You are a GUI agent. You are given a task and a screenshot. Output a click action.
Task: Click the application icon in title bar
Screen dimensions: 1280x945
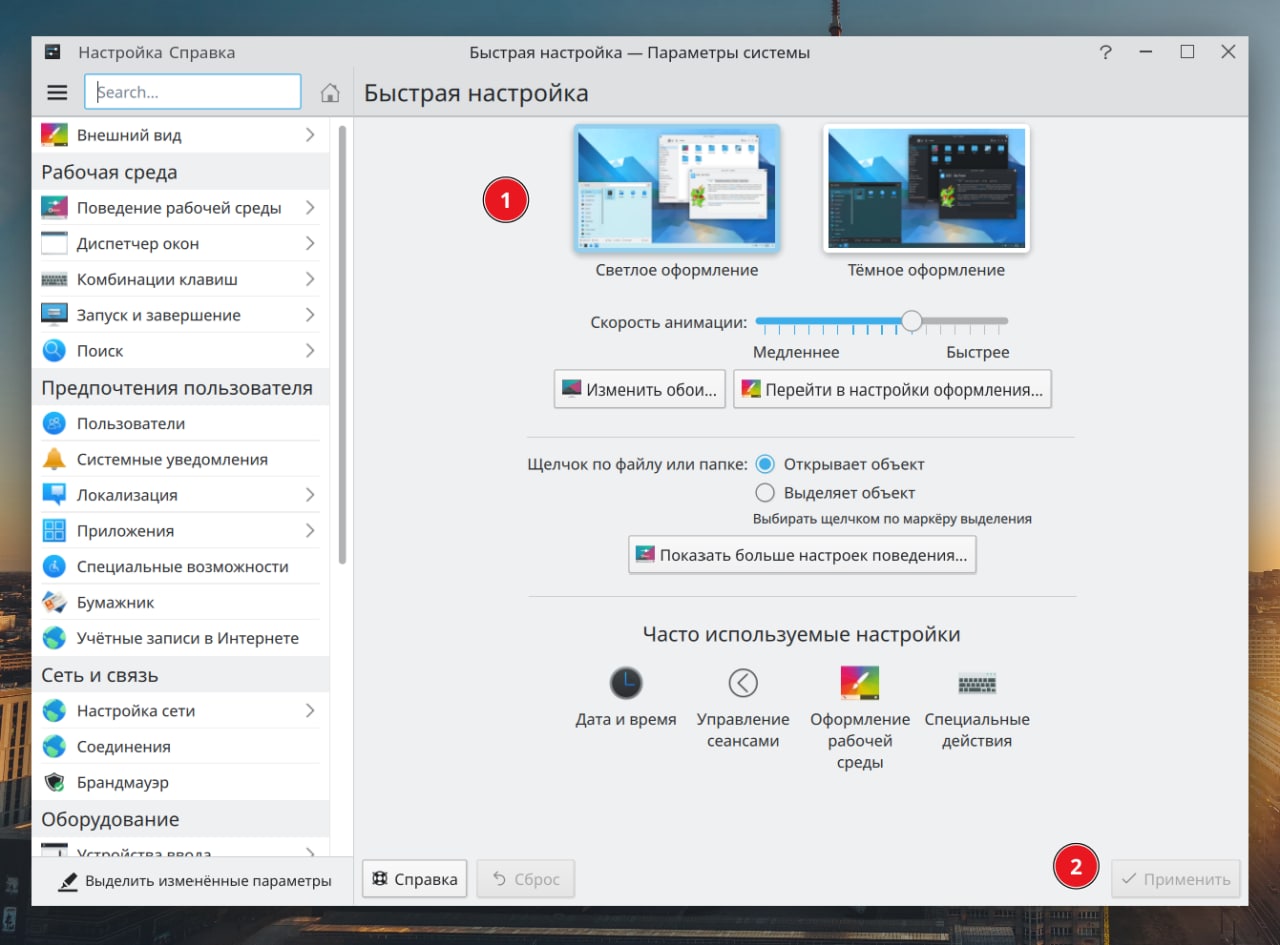[x=53, y=53]
